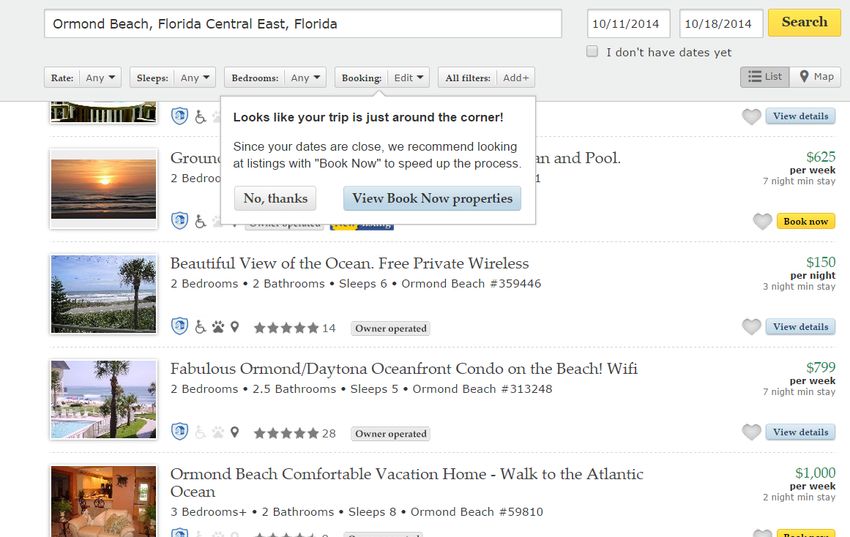Click wheelchair accessibility icon on Beautiful View listing
The height and width of the screenshot is (537, 850).
click(x=201, y=327)
